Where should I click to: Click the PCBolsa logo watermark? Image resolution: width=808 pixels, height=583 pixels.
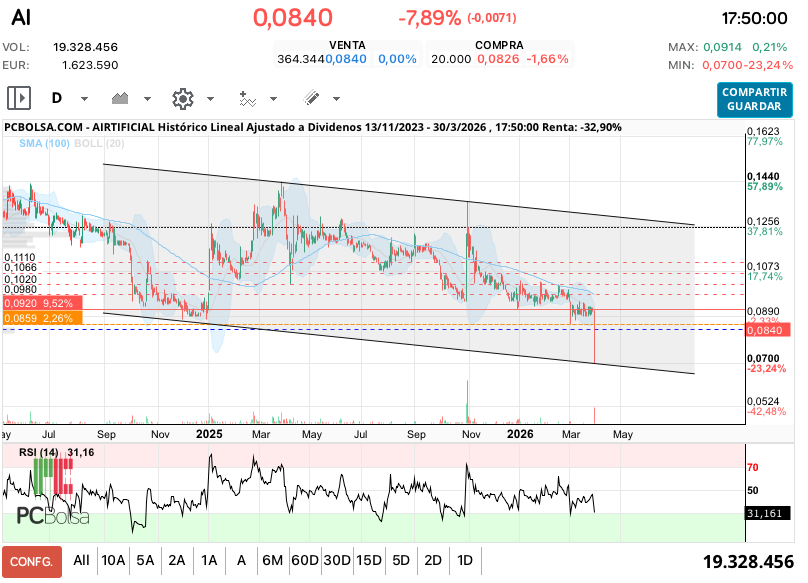tap(53, 516)
